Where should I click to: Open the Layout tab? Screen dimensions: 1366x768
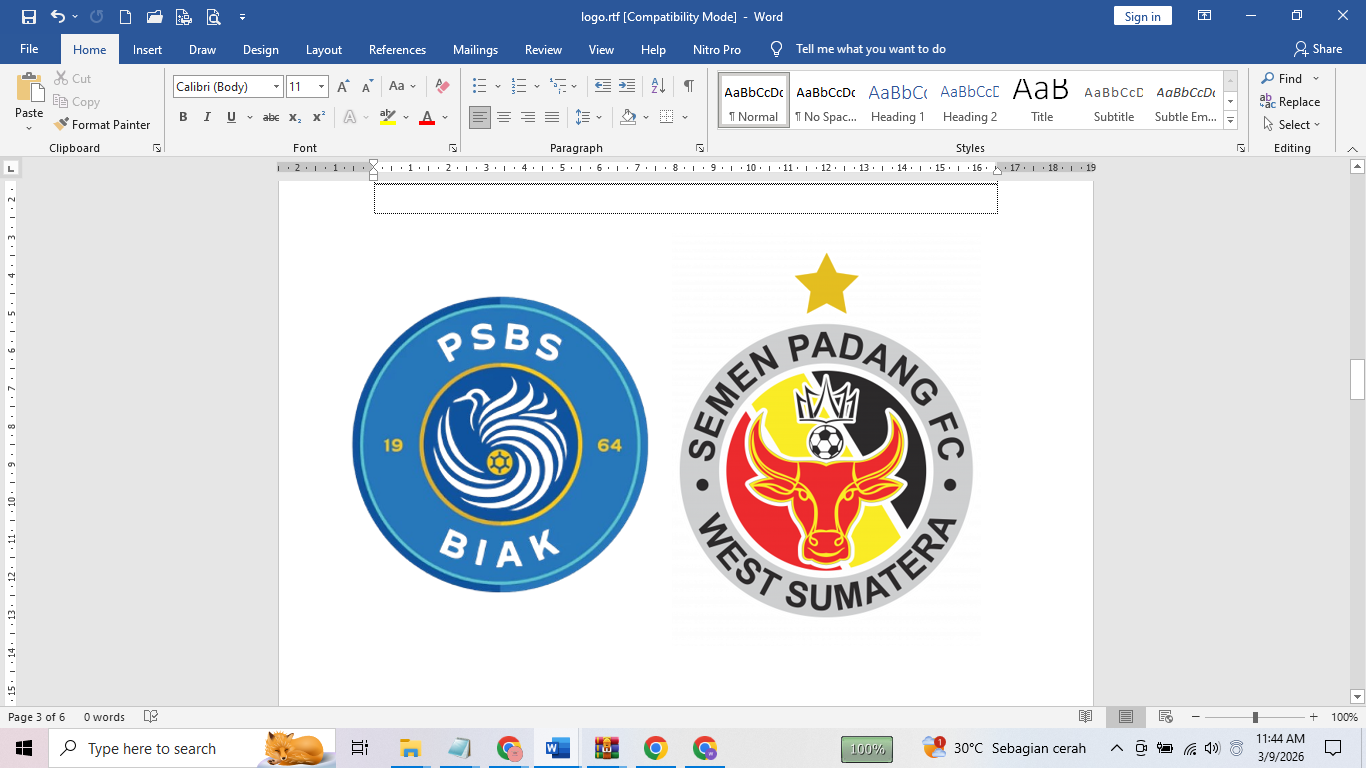click(x=323, y=49)
